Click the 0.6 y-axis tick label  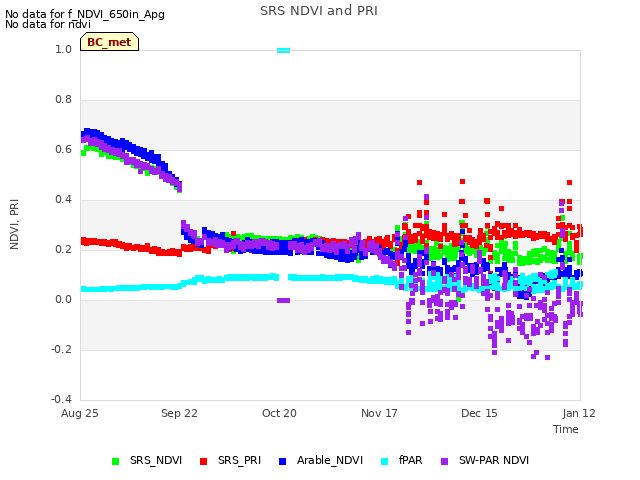point(63,149)
